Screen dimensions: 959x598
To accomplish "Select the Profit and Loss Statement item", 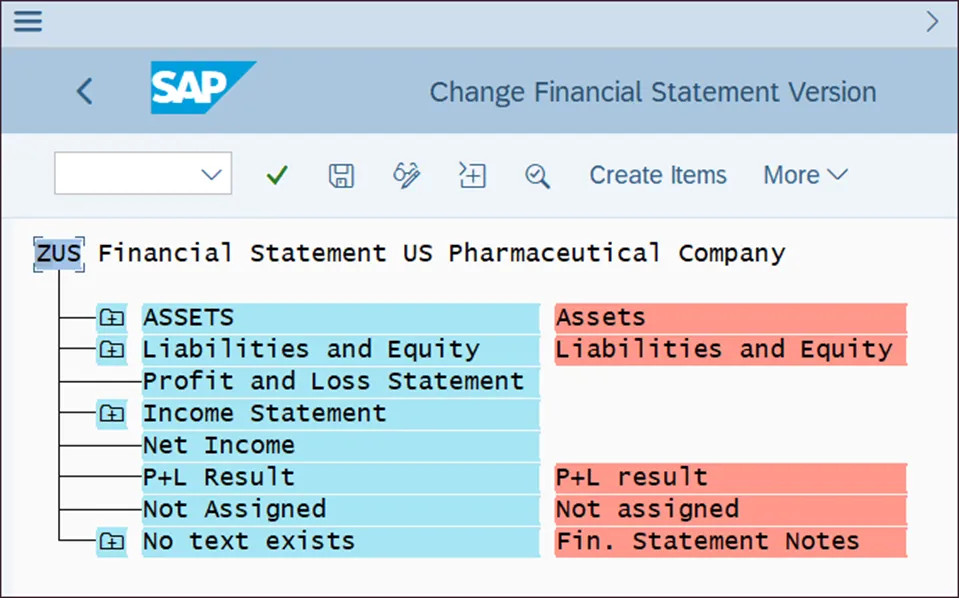I will tap(333, 381).
